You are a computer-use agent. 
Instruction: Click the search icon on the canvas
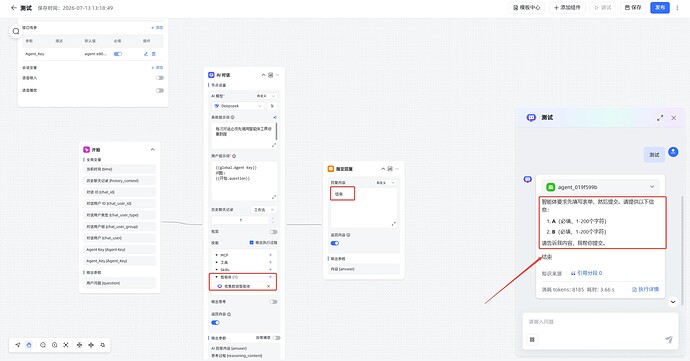pyautogui.click(x=16, y=31)
